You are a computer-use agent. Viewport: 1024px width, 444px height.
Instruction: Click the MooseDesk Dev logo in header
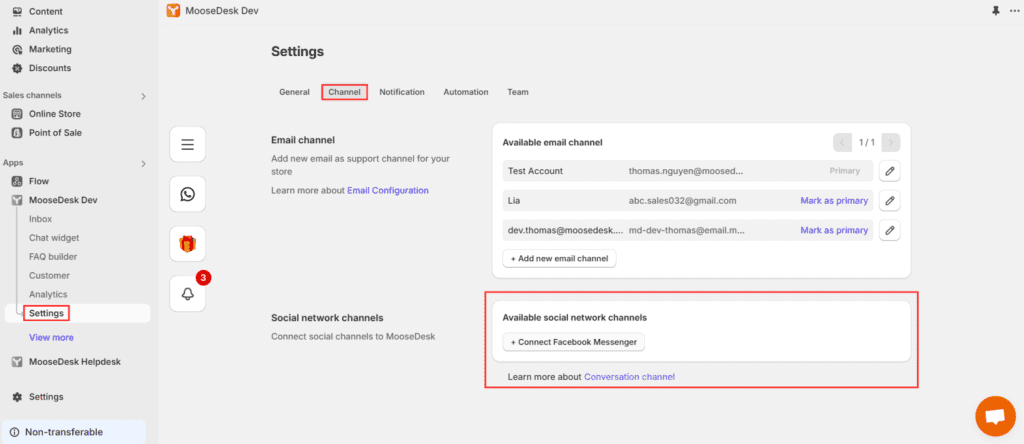click(x=173, y=10)
